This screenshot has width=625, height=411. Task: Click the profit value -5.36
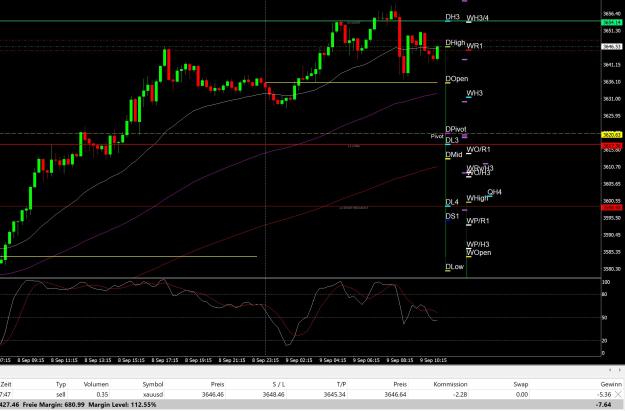605,395
